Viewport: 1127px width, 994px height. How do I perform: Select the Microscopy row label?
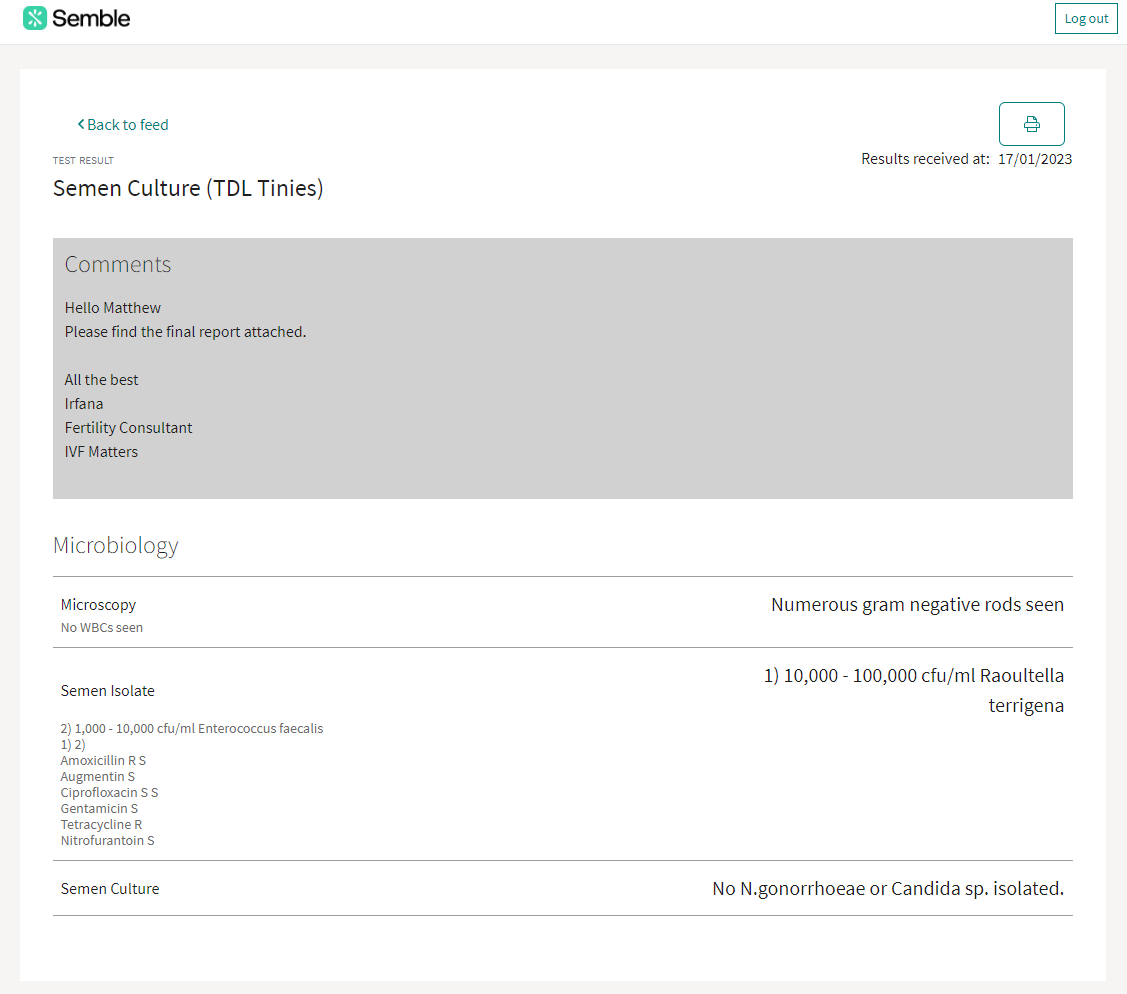pos(98,604)
